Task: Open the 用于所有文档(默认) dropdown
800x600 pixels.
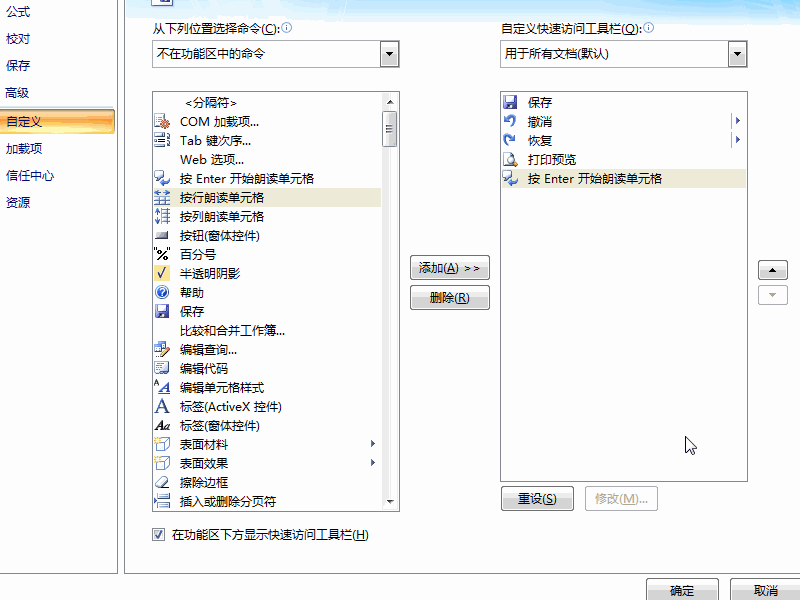Action: click(x=737, y=54)
